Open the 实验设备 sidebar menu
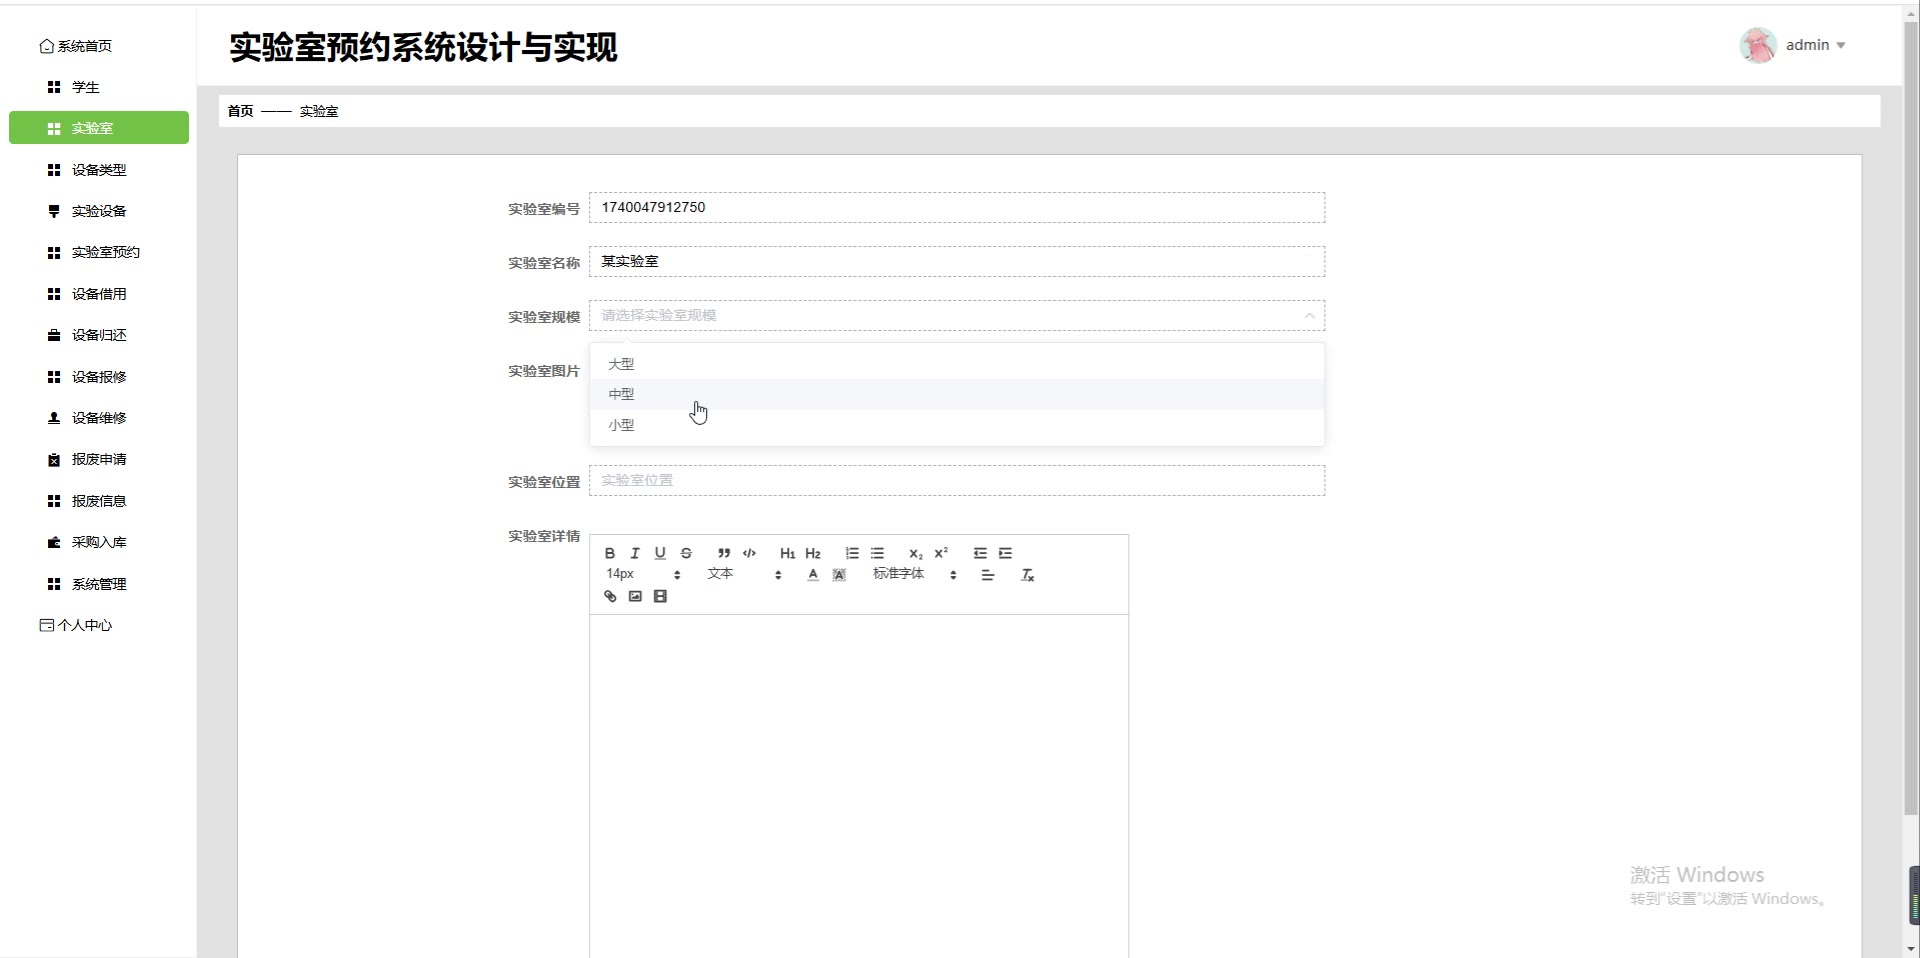Screen dimensions: 1920x958 click(99, 211)
